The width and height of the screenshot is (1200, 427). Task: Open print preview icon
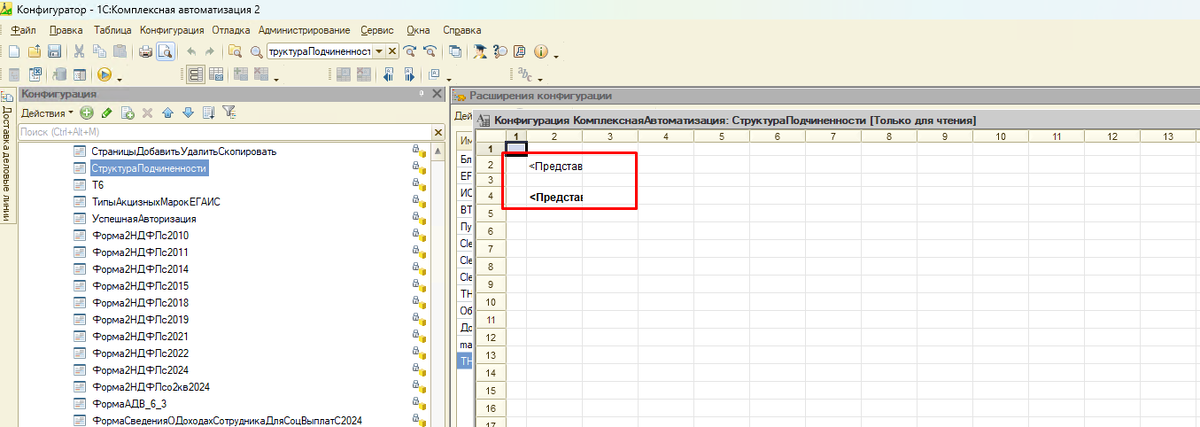[166, 51]
